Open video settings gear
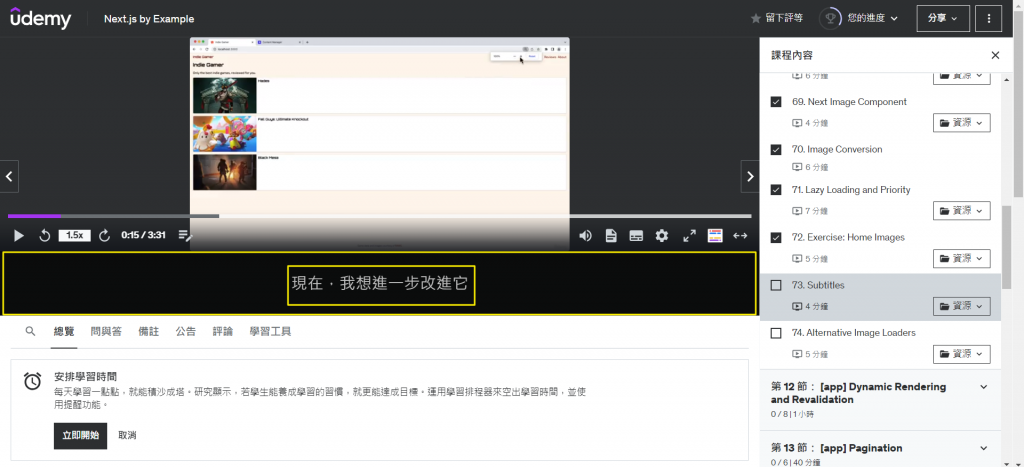This screenshot has height=467, width=1024. 662,236
